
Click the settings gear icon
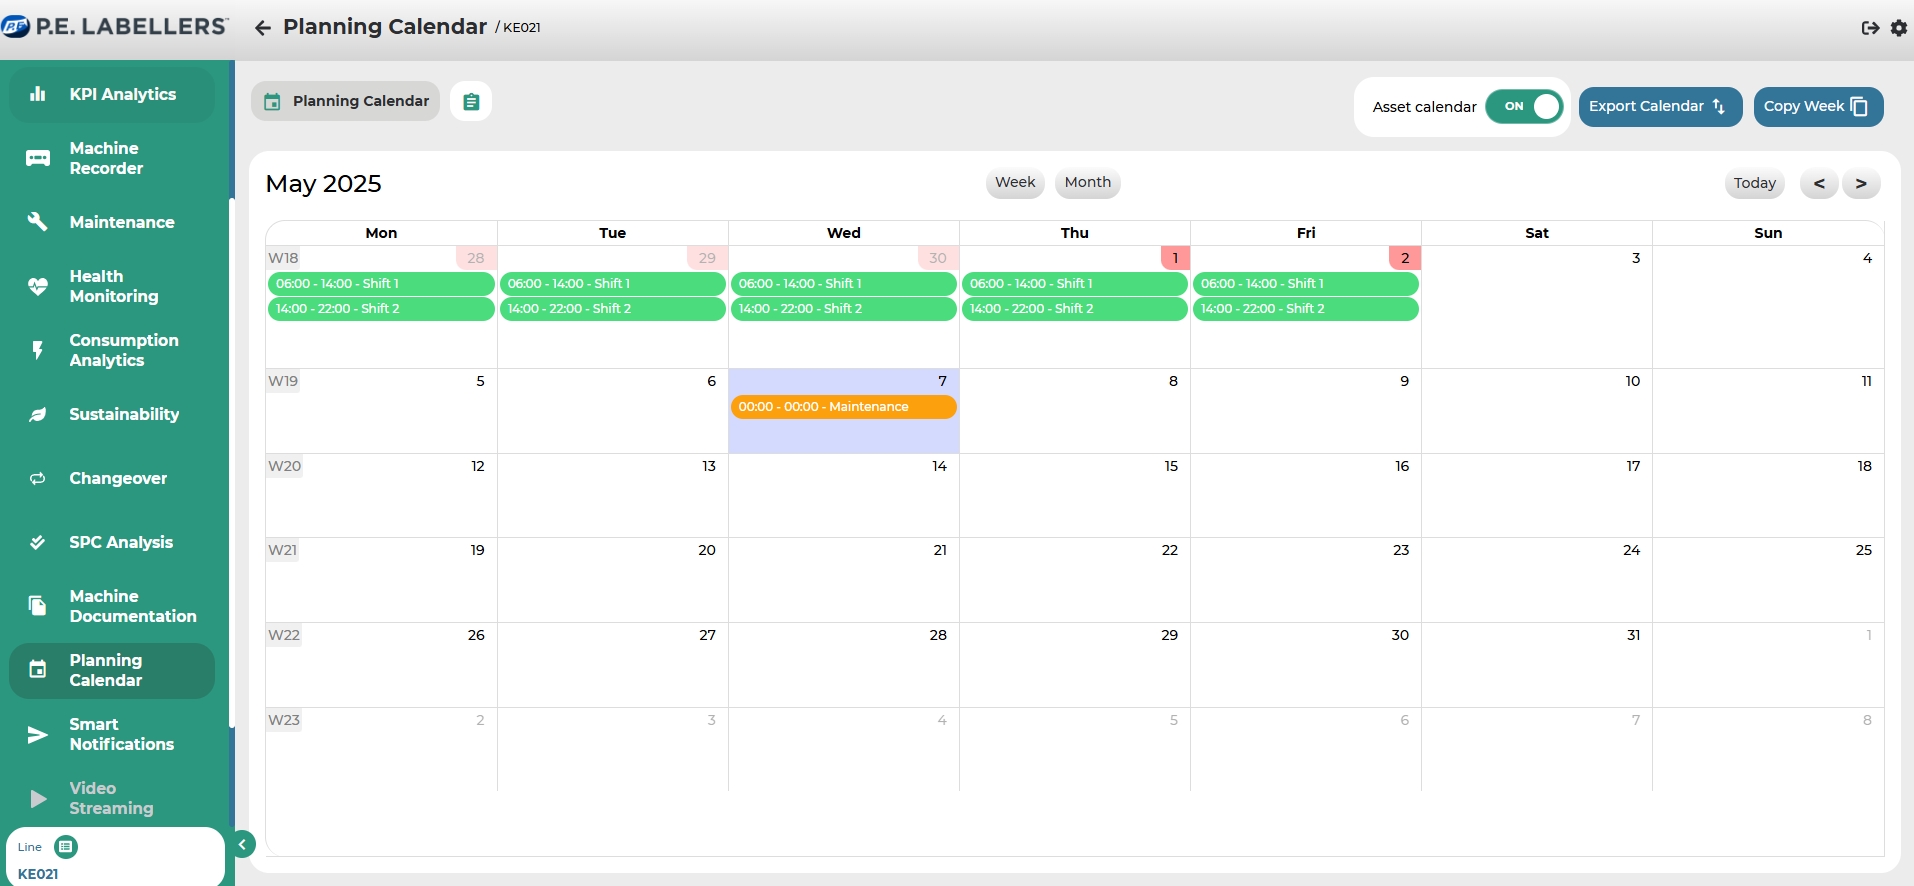pos(1899,28)
